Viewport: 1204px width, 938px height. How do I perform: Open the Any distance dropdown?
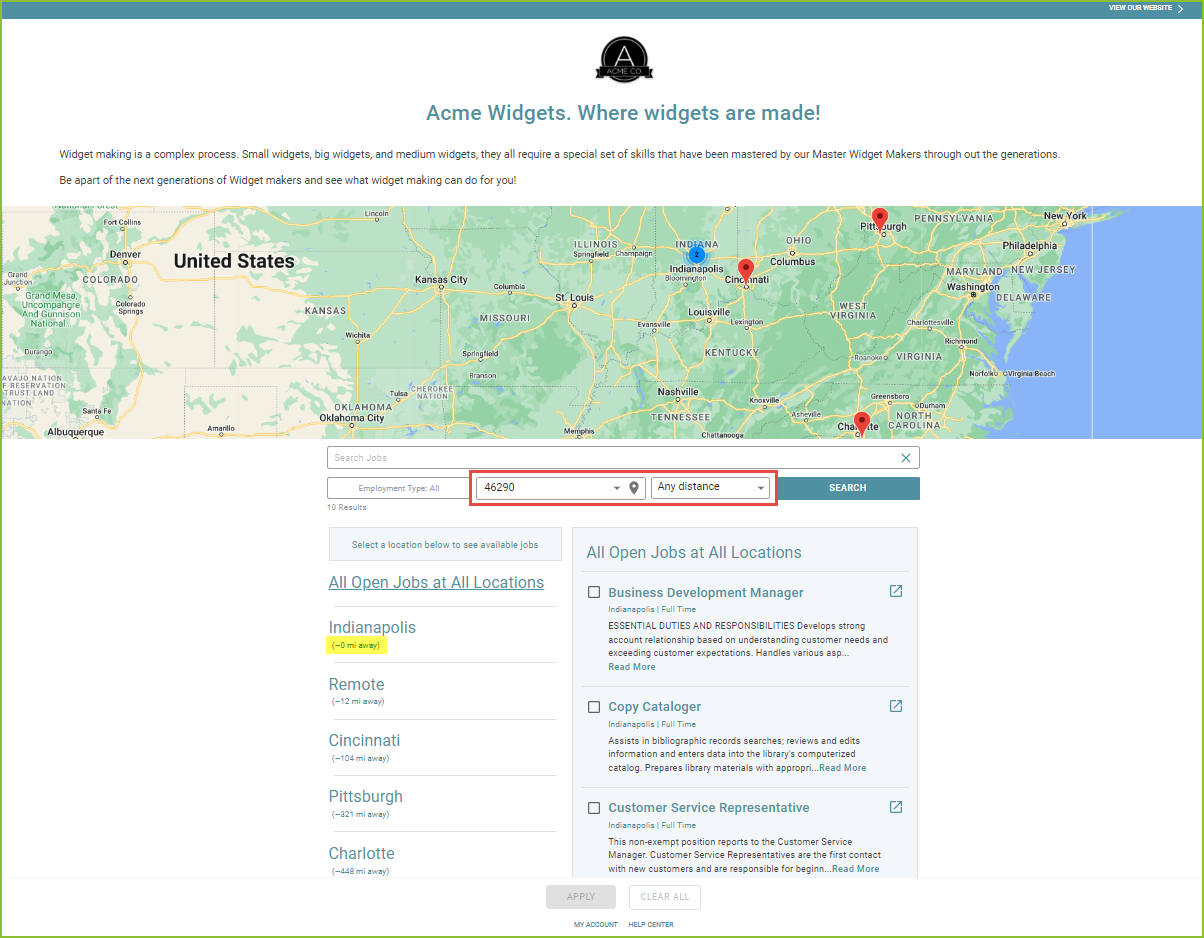pos(710,488)
